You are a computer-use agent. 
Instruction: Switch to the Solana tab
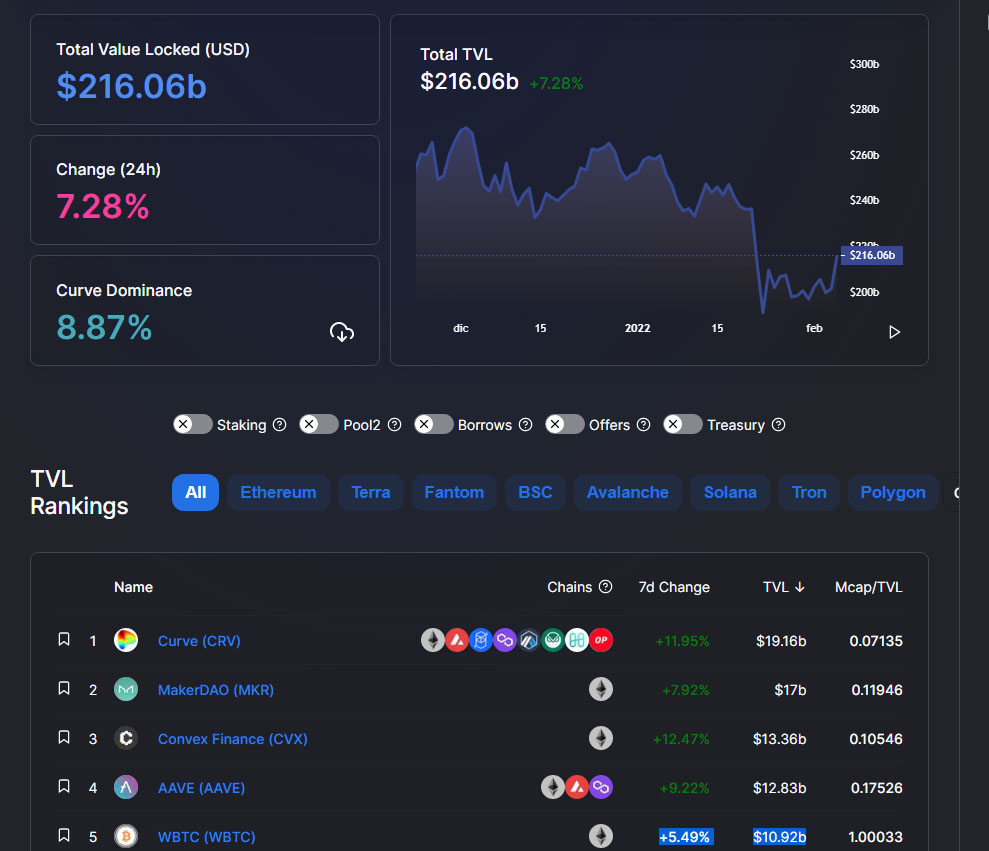point(730,492)
